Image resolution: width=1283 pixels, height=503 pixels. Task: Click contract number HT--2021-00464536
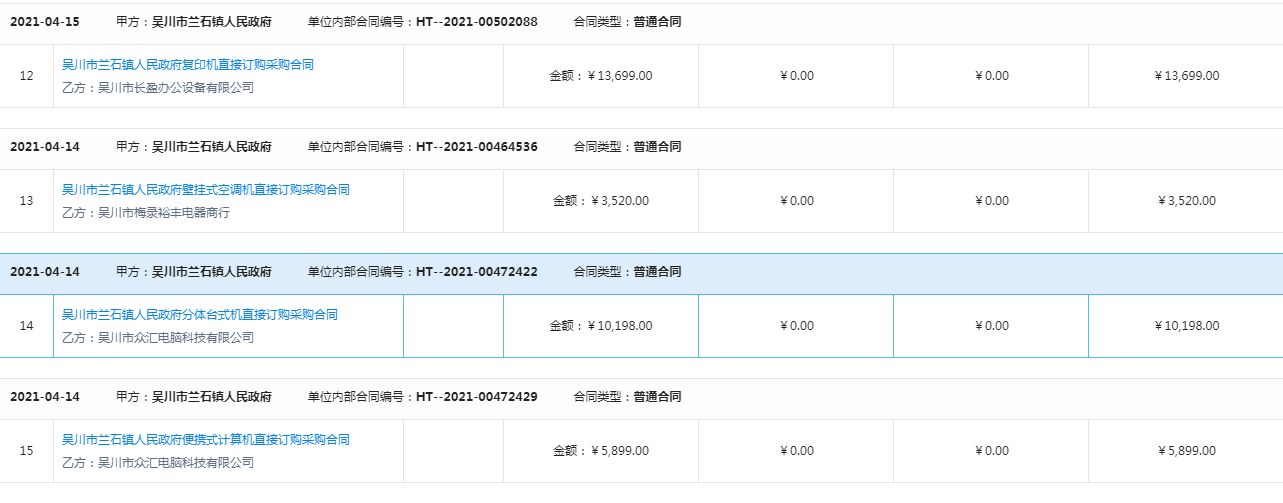point(476,146)
